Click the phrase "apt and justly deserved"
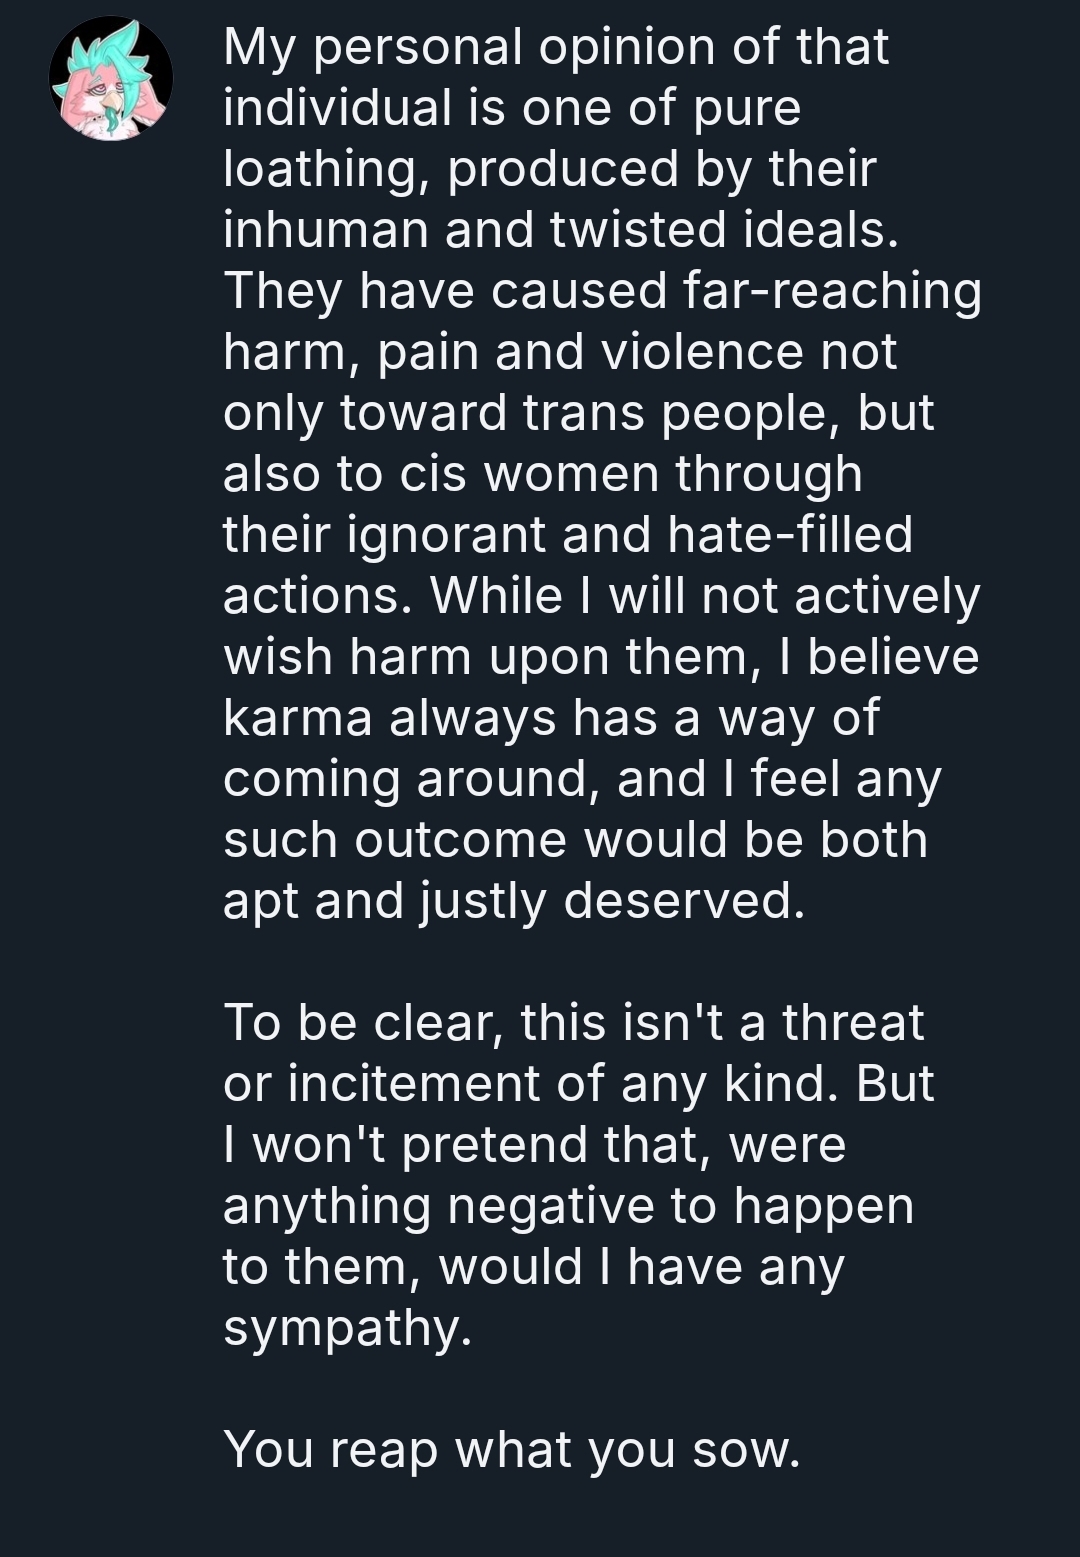This screenshot has height=1557, width=1080. [513, 901]
